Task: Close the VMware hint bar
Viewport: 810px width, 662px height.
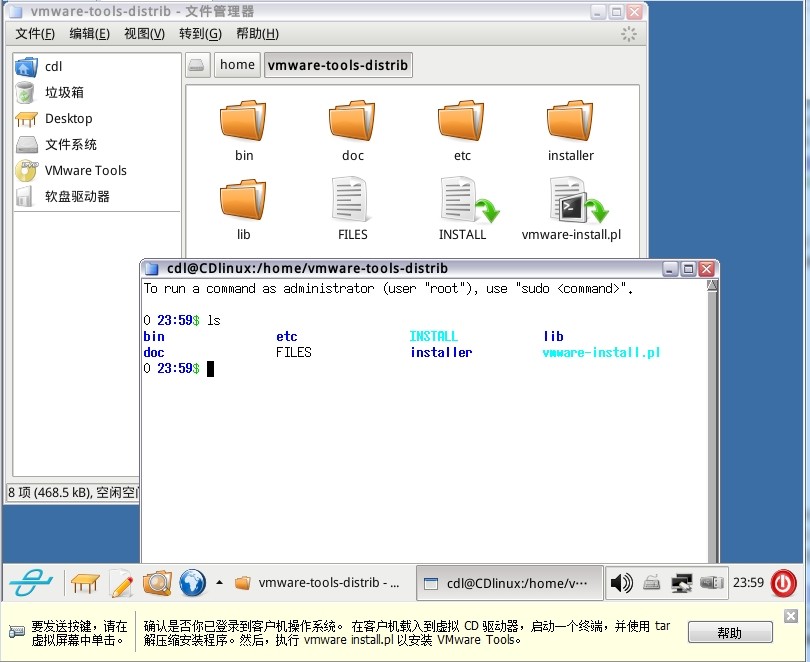Action: click(x=790, y=616)
